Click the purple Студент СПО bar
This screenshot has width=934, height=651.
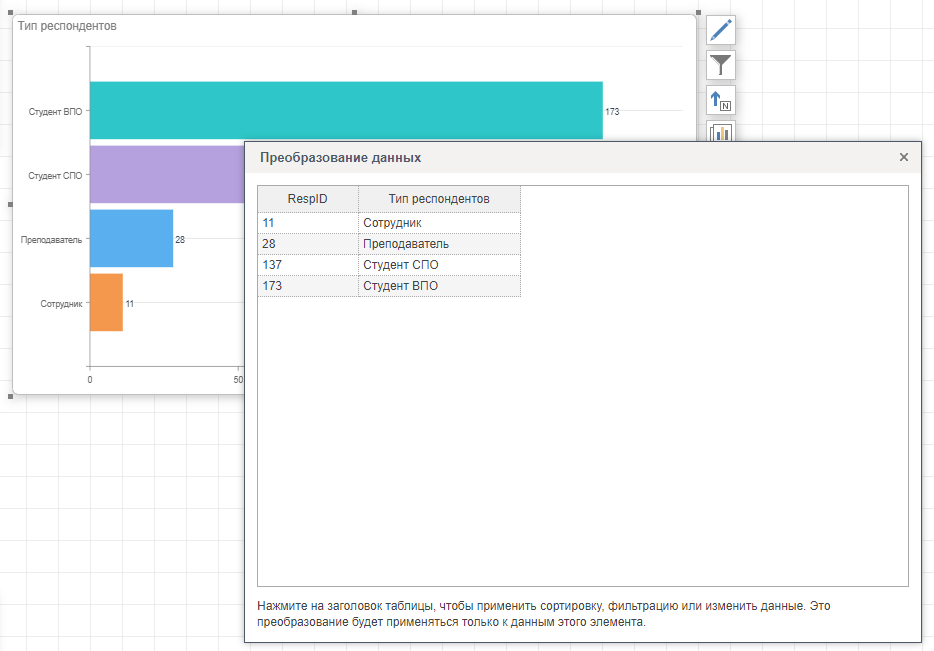[x=166, y=174]
